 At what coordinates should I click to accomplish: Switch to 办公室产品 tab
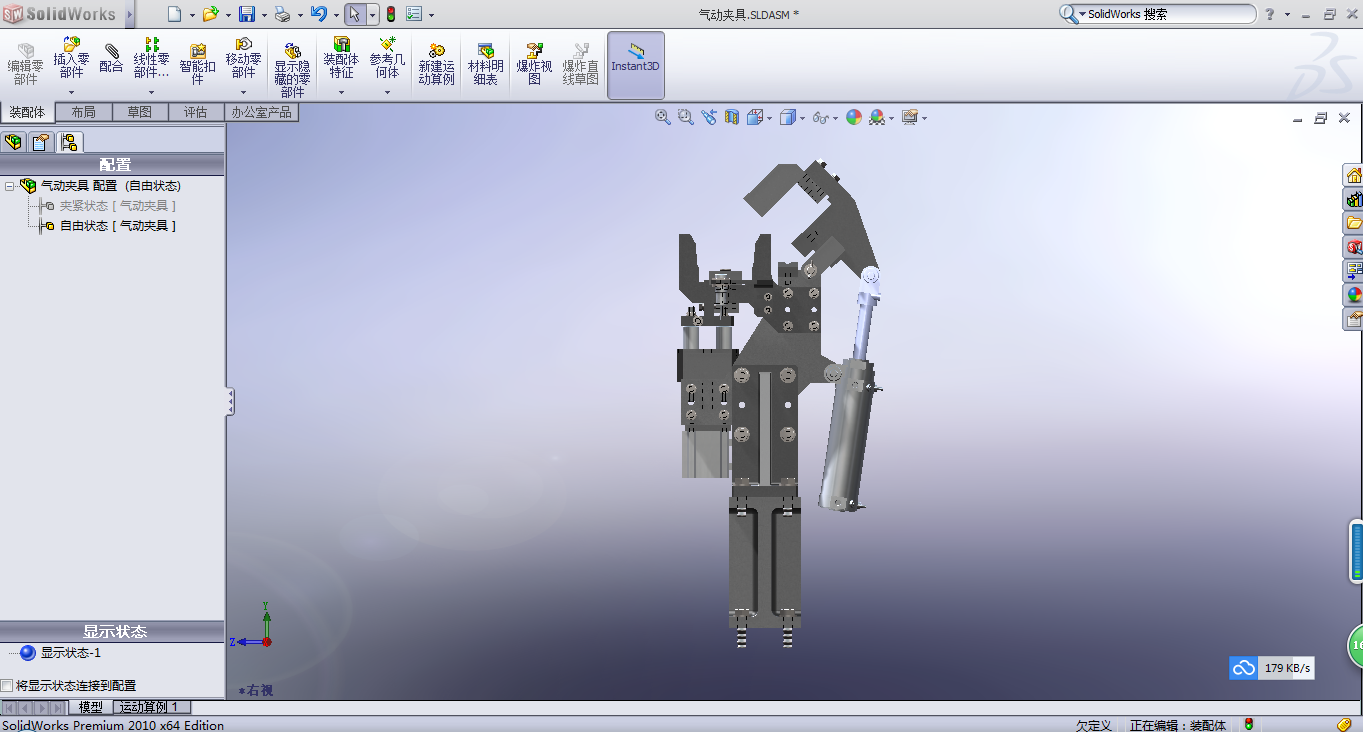262,112
